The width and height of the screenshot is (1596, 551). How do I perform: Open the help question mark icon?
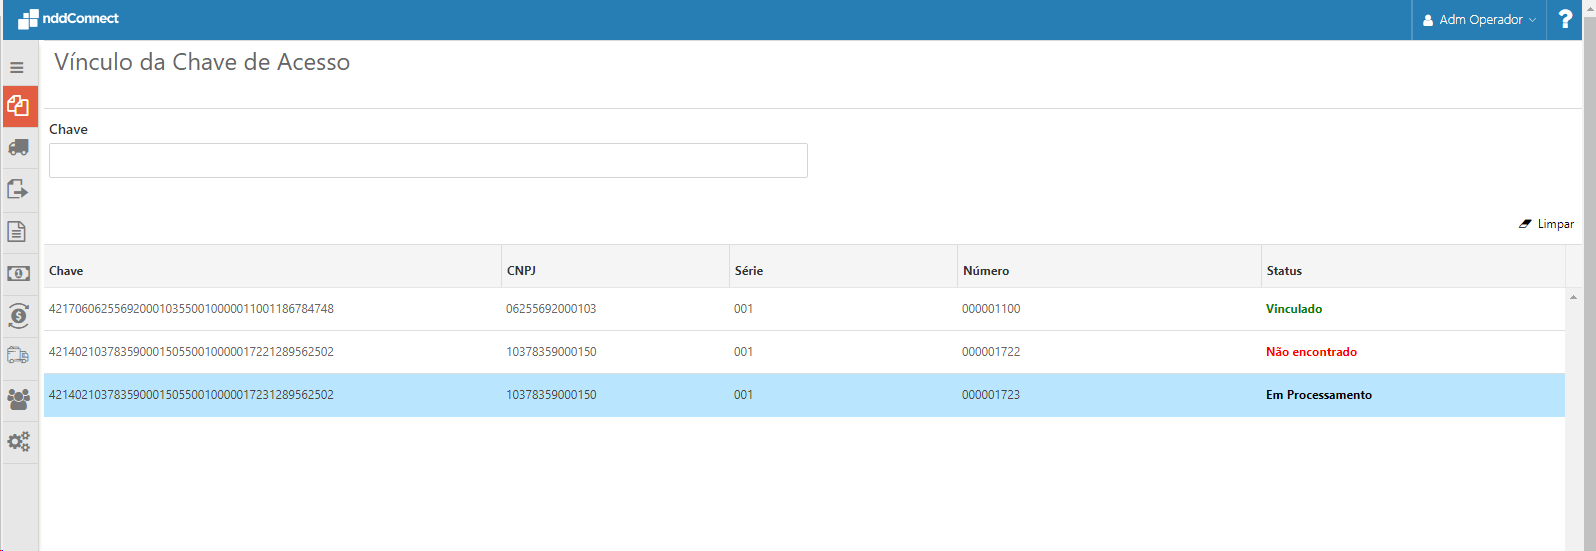pos(1565,19)
